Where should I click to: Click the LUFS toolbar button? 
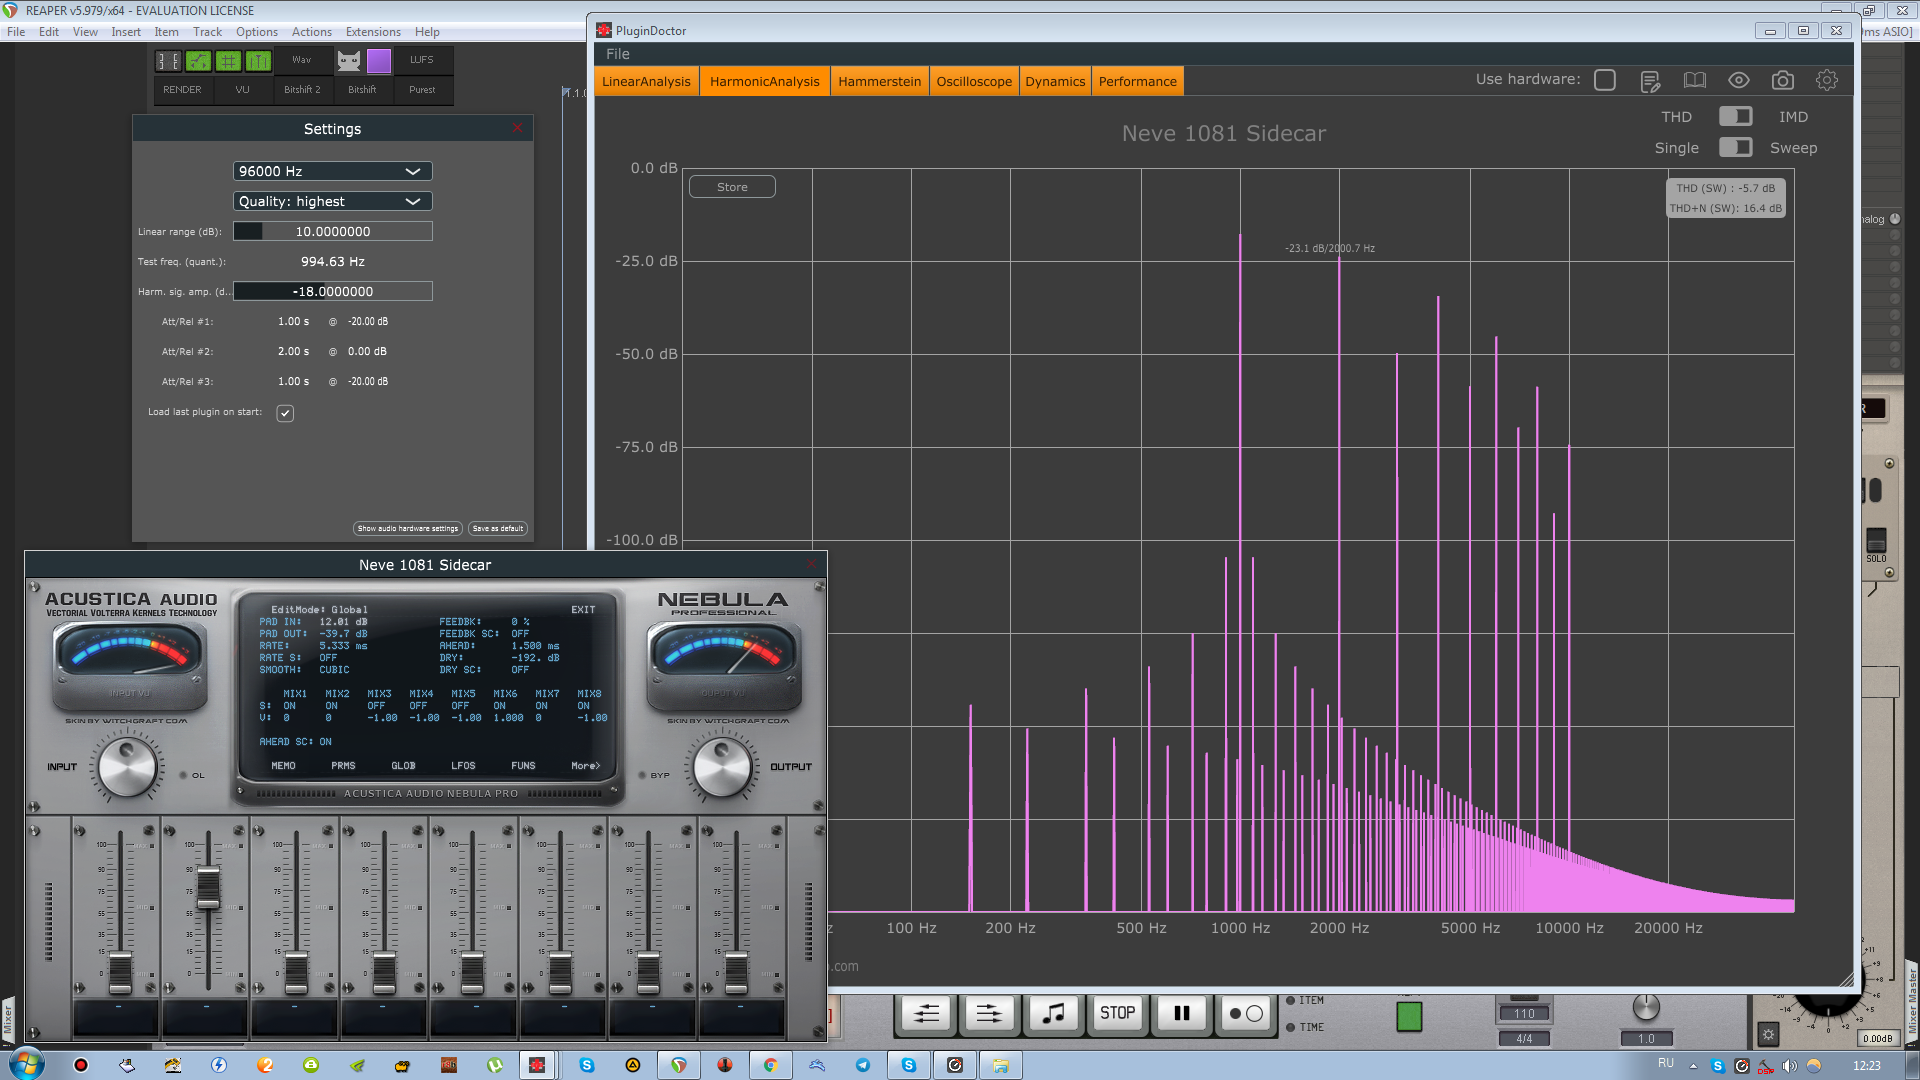pyautogui.click(x=422, y=60)
